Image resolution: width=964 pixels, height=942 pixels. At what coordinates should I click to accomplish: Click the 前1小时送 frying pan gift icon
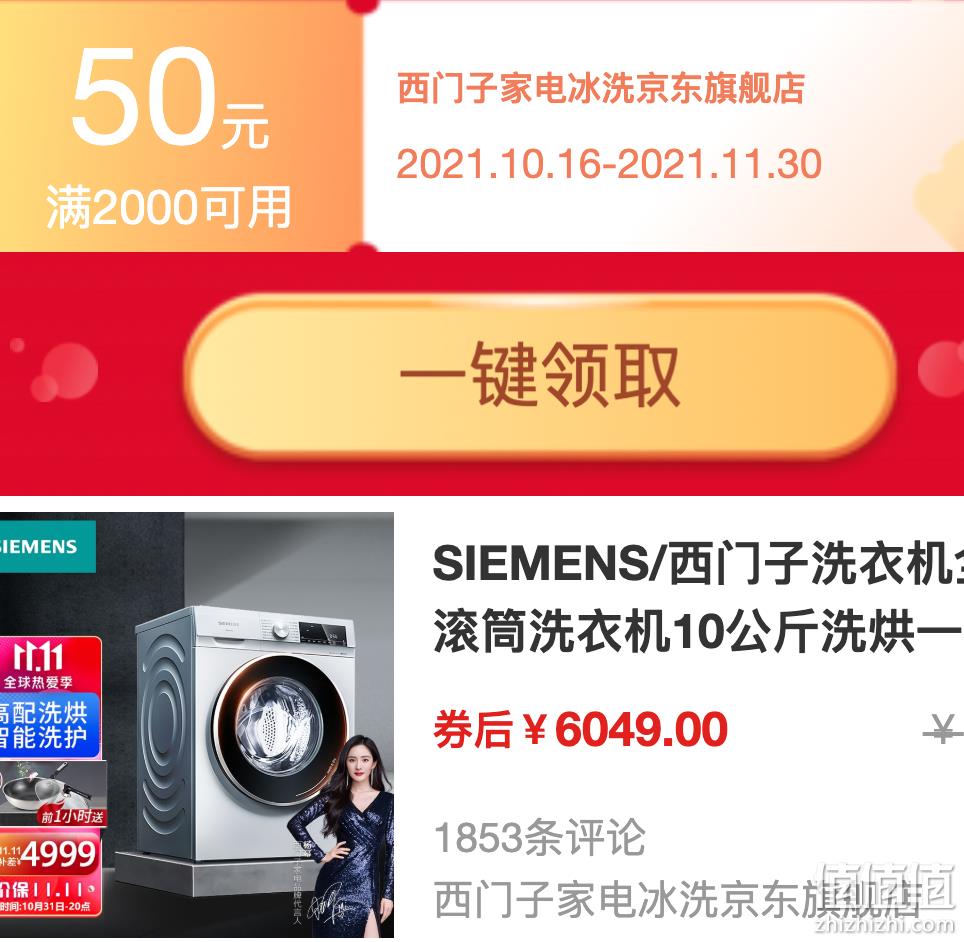(x=53, y=794)
